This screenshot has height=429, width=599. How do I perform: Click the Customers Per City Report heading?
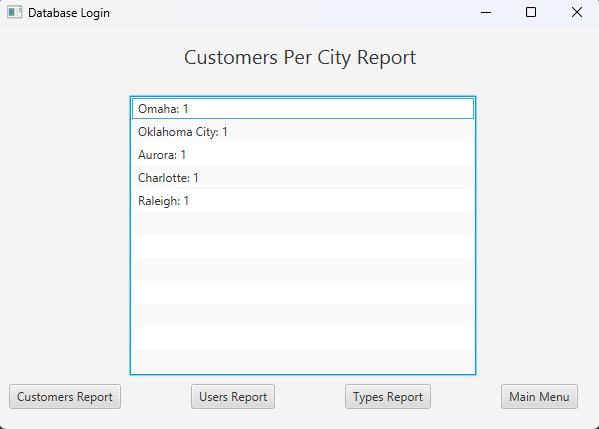[x=300, y=58]
